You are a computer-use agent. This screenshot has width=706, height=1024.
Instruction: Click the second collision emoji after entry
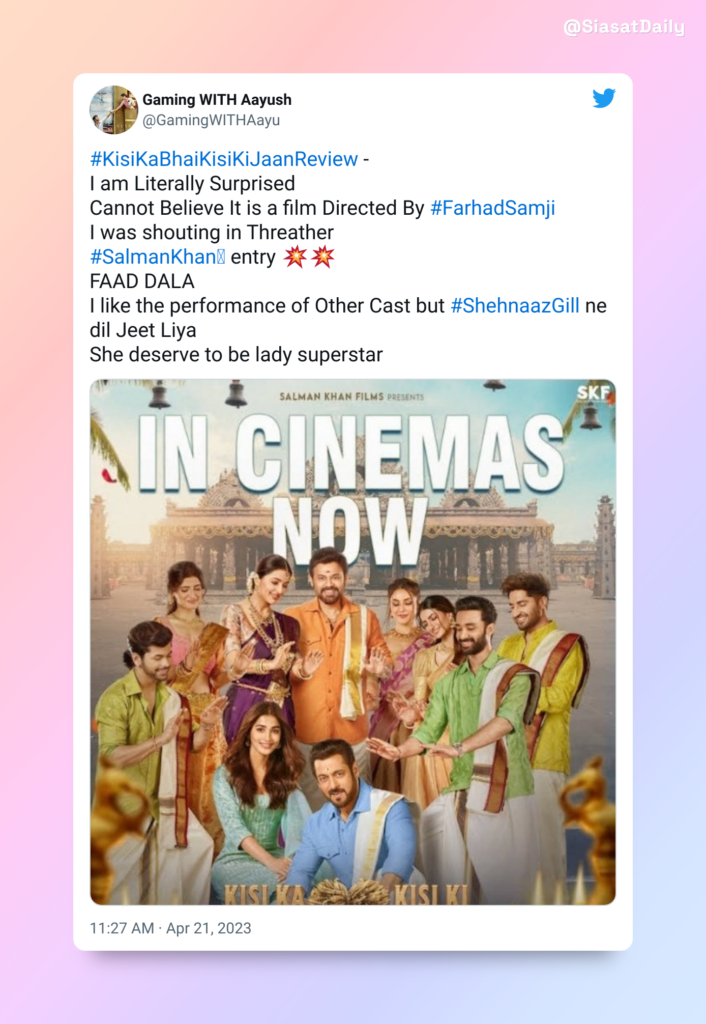pyautogui.click(x=323, y=257)
